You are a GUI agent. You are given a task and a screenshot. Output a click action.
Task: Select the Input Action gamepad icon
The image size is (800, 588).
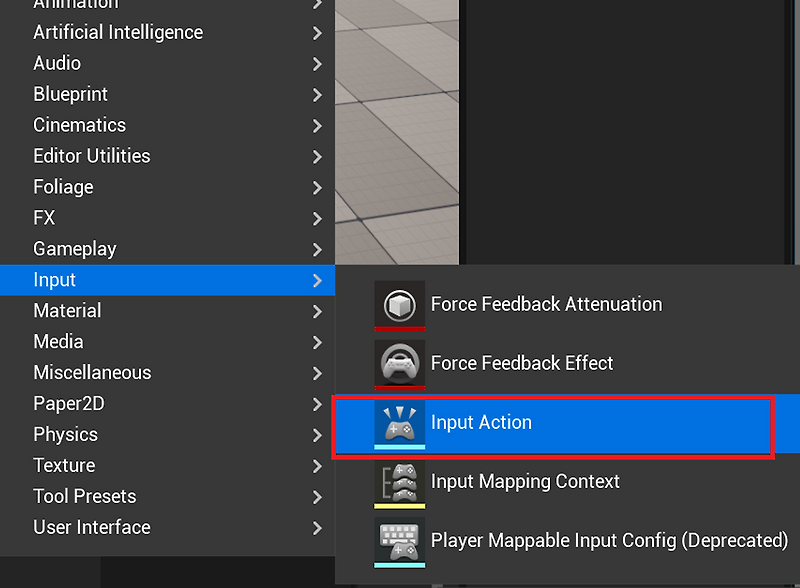pyautogui.click(x=397, y=423)
